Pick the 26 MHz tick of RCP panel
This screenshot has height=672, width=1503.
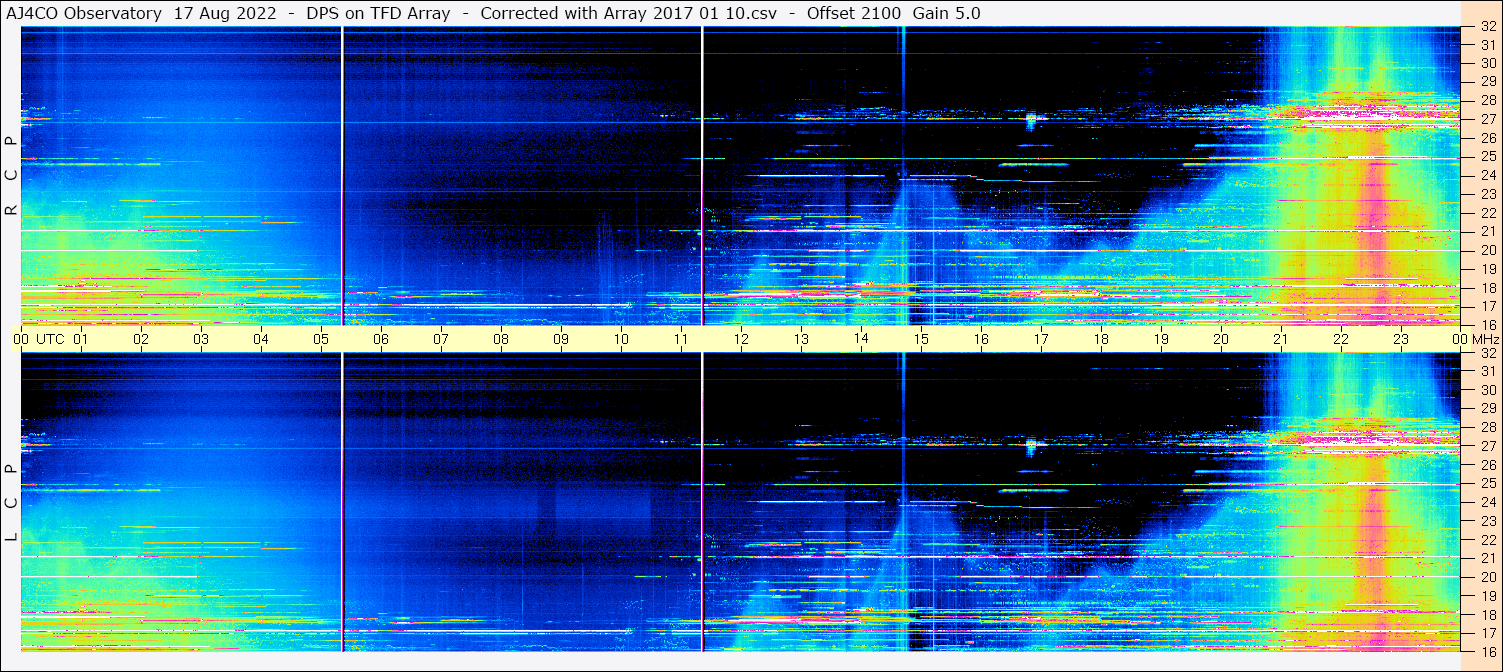click(1488, 138)
